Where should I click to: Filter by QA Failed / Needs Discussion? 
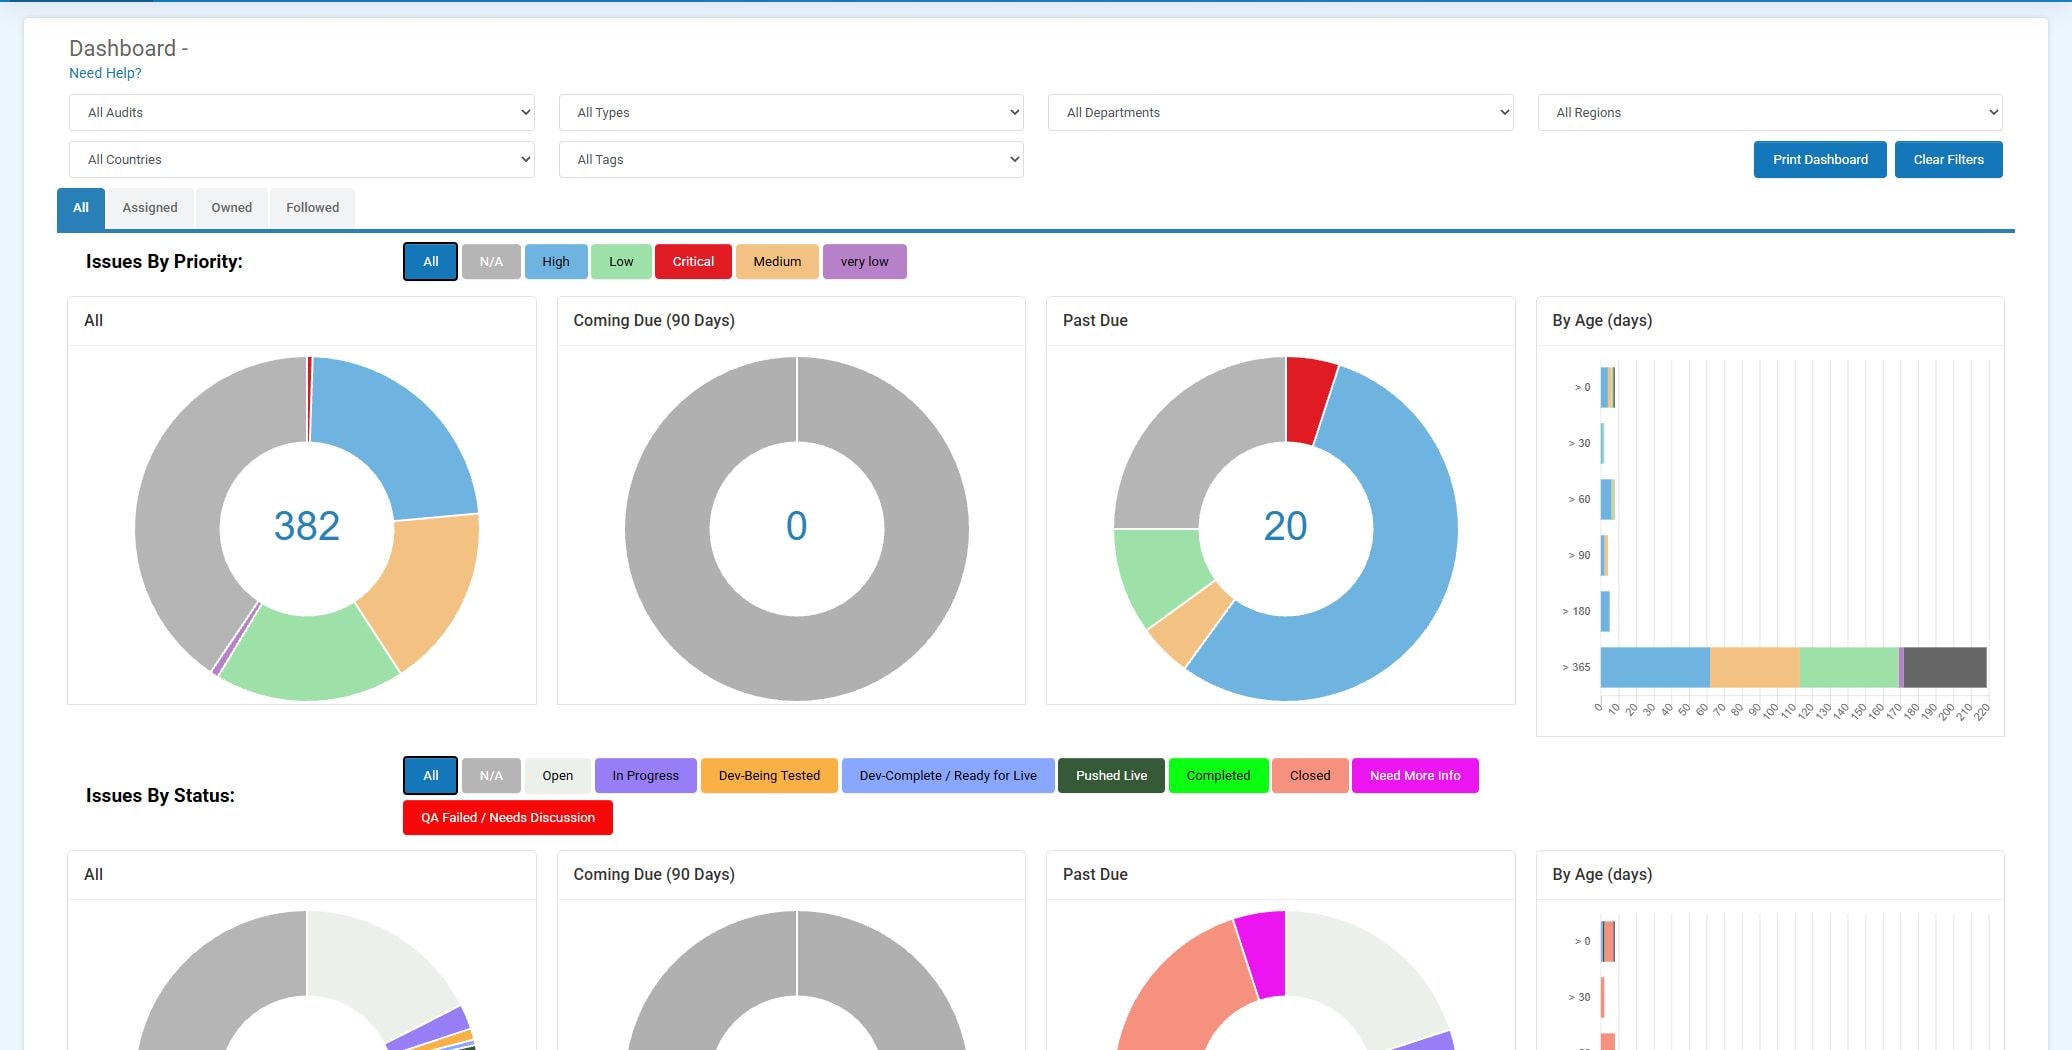pyautogui.click(x=508, y=818)
